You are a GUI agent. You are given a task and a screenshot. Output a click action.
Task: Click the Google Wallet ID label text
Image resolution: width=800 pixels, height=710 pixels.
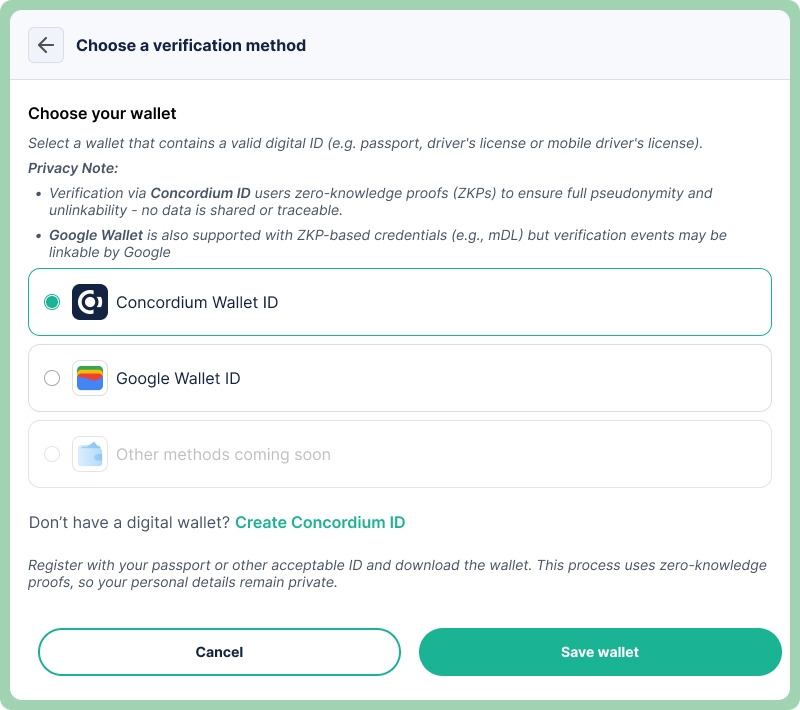176,378
